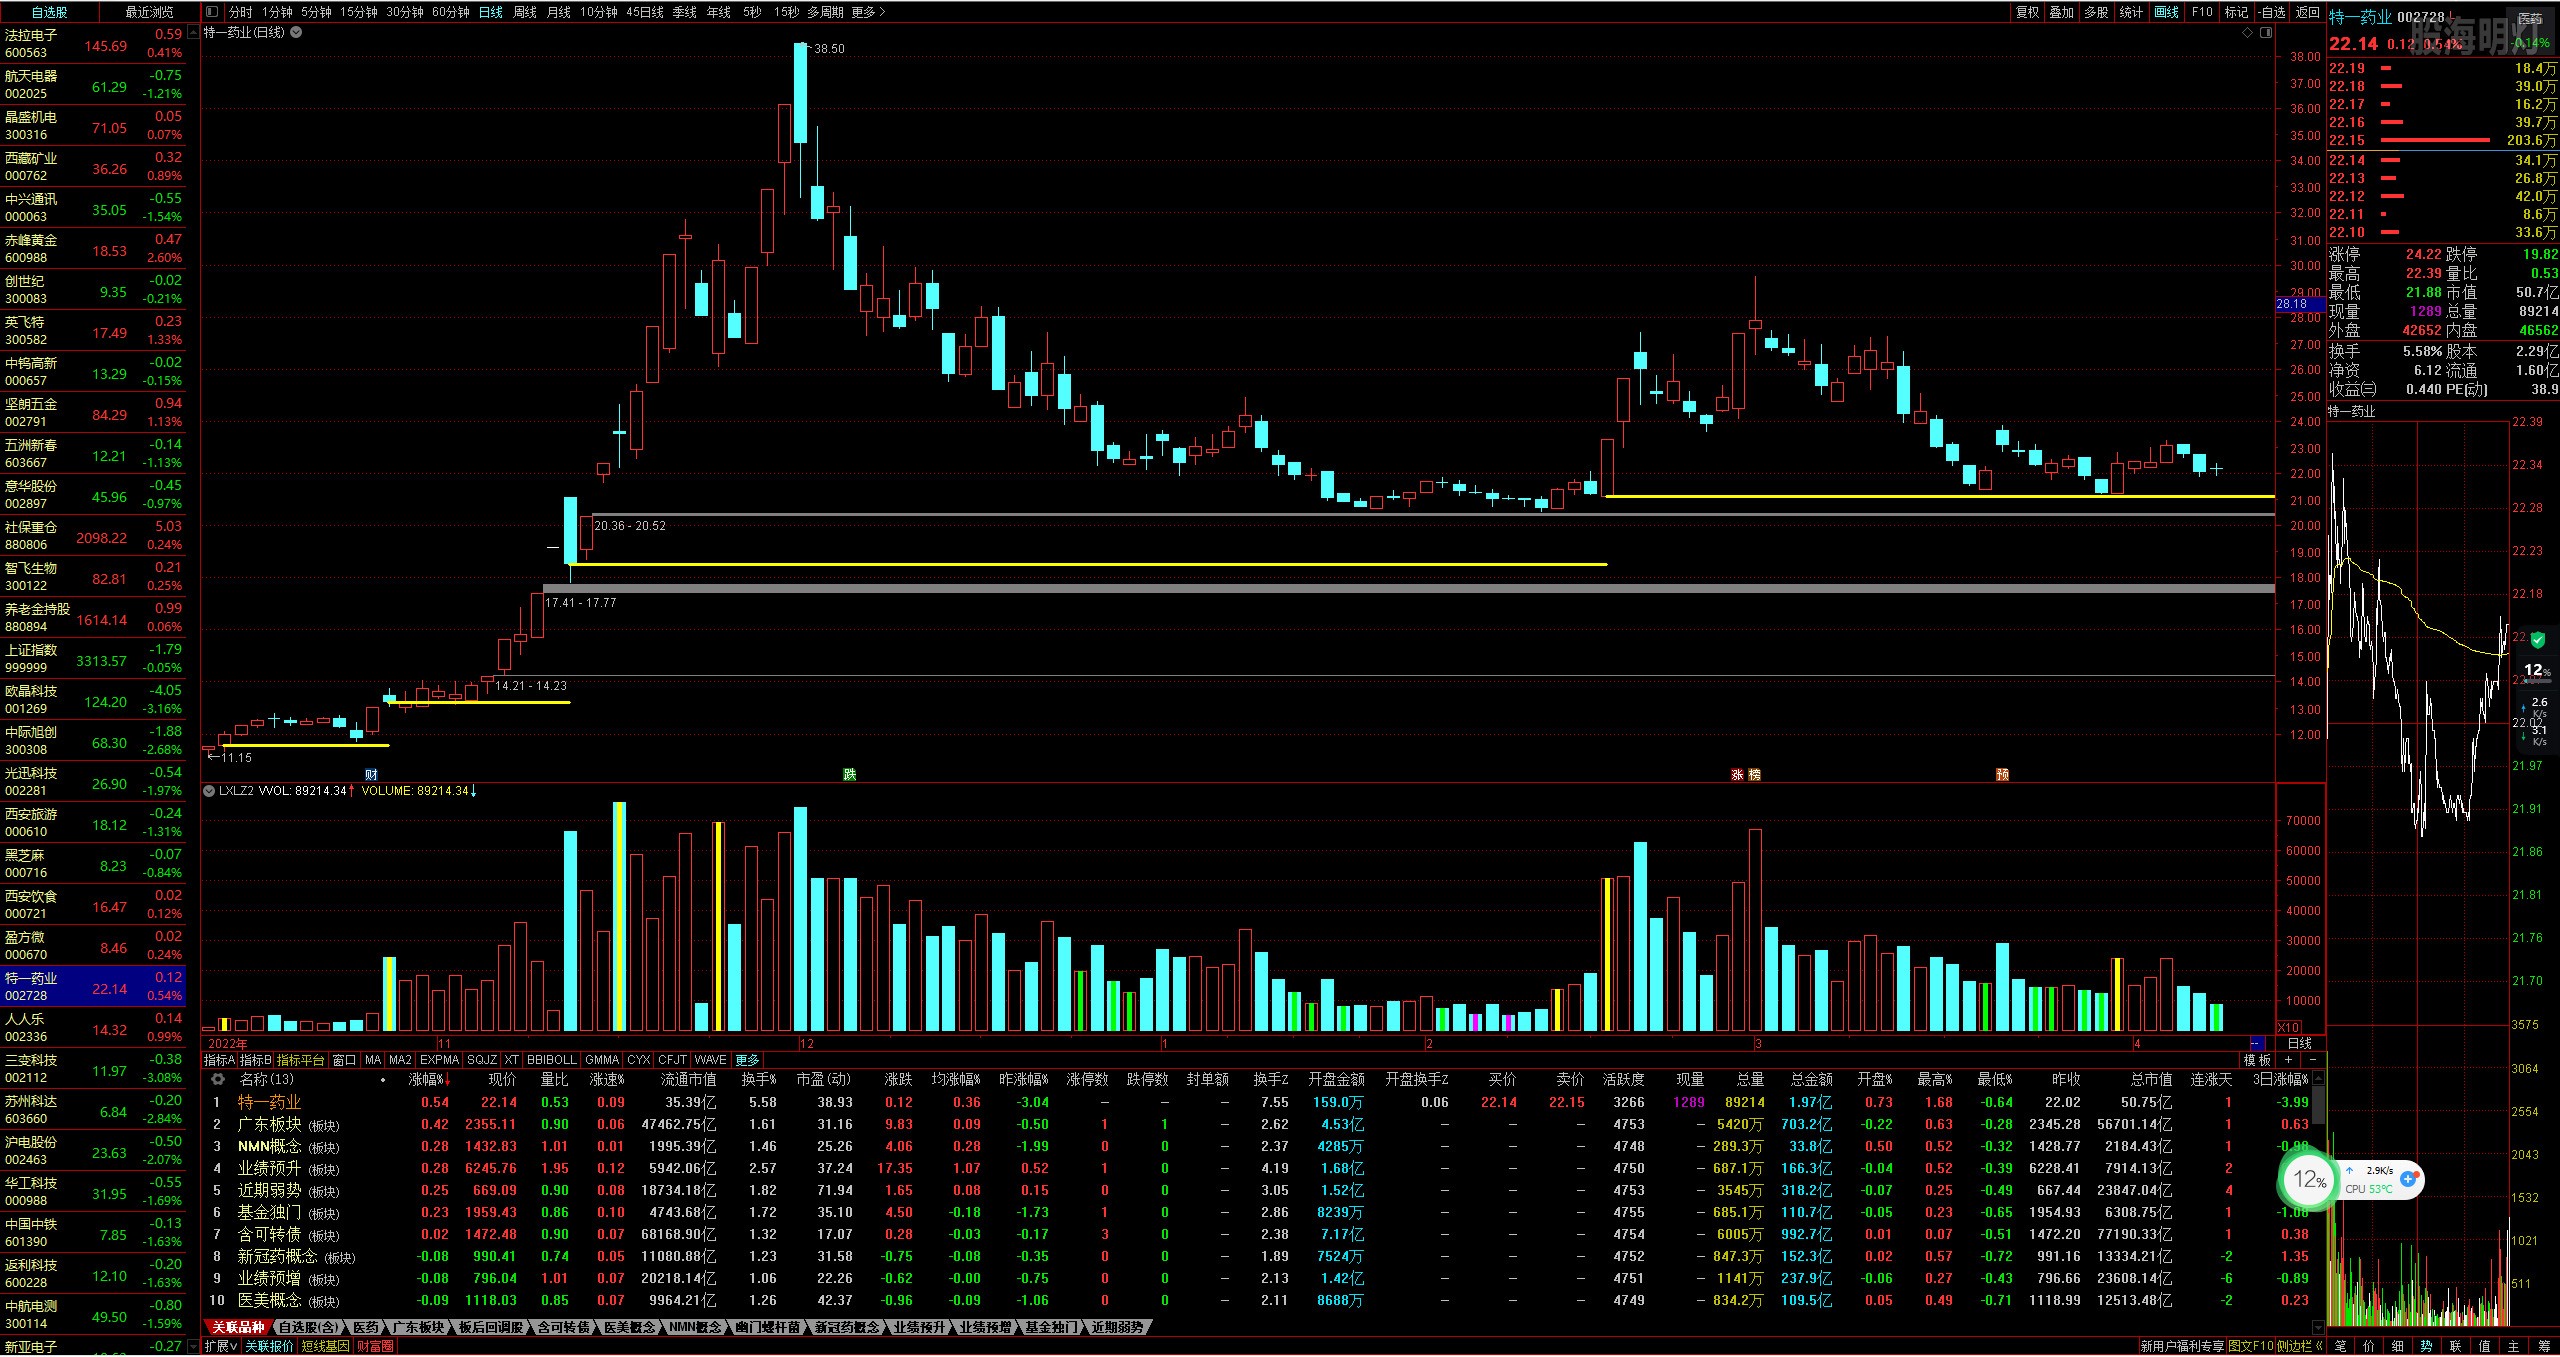
Task: Click the 窗口 indicator window option
Action: tap(344, 1060)
